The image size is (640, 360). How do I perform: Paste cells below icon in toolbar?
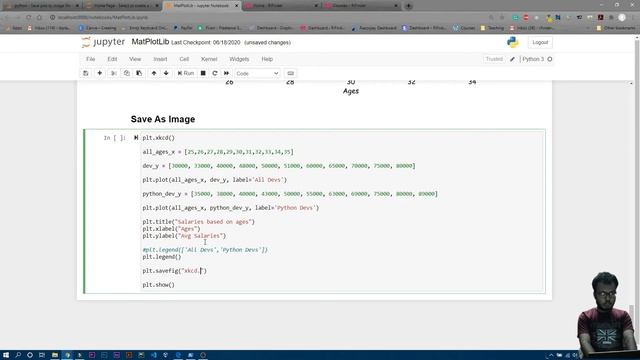pos(139,73)
